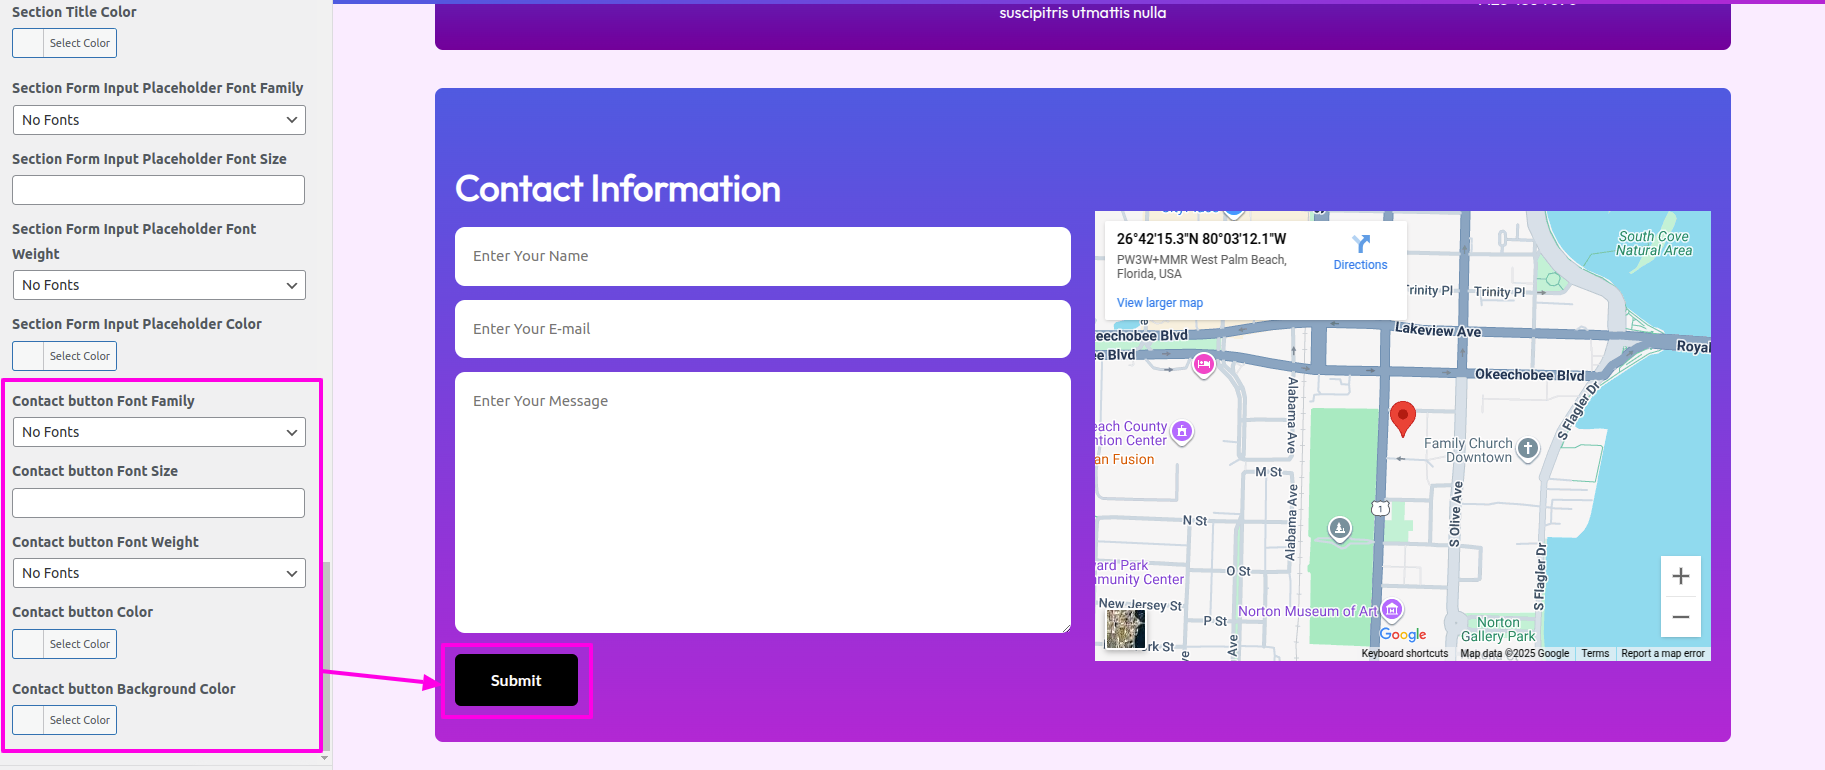The image size is (1825, 770).
Task: Choose Select Color for Section Title Color
Action: point(65,43)
